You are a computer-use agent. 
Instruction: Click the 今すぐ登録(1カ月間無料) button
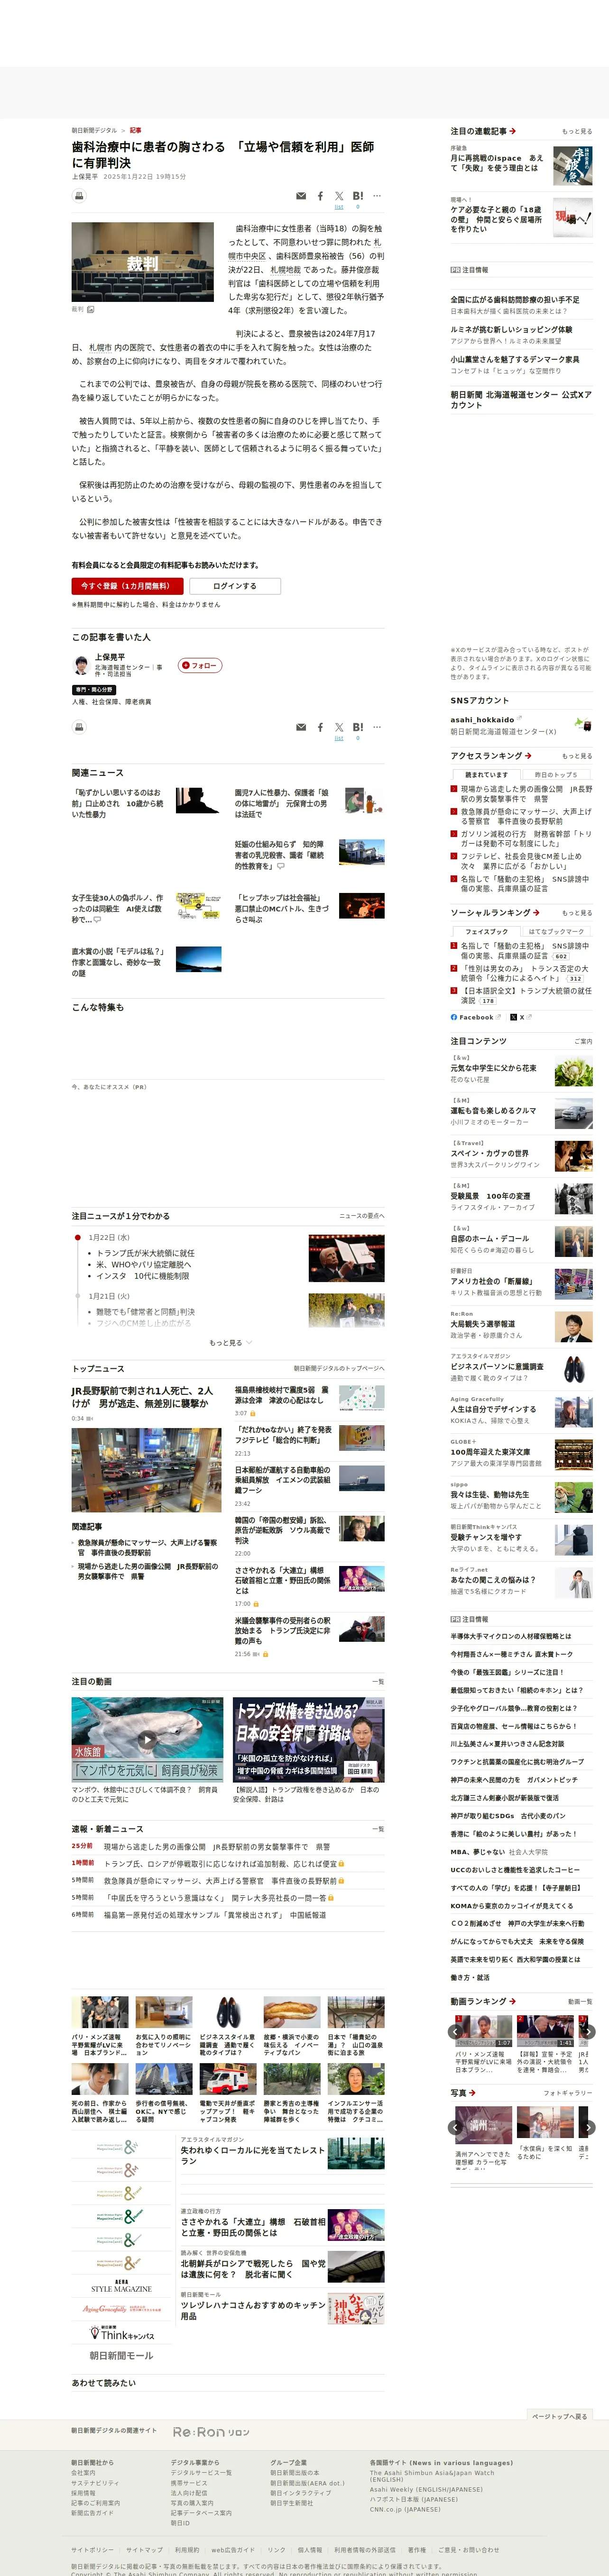pos(127,586)
